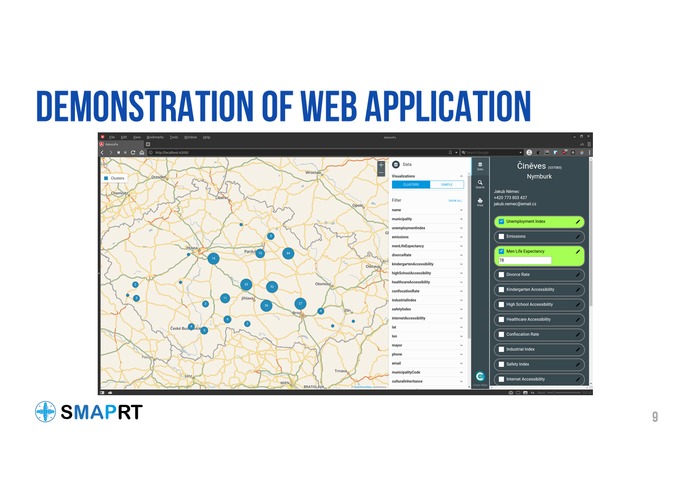Click the cluster marker labeled 84
This screenshot has height=494, width=695.
pyautogui.click(x=288, y=253)
